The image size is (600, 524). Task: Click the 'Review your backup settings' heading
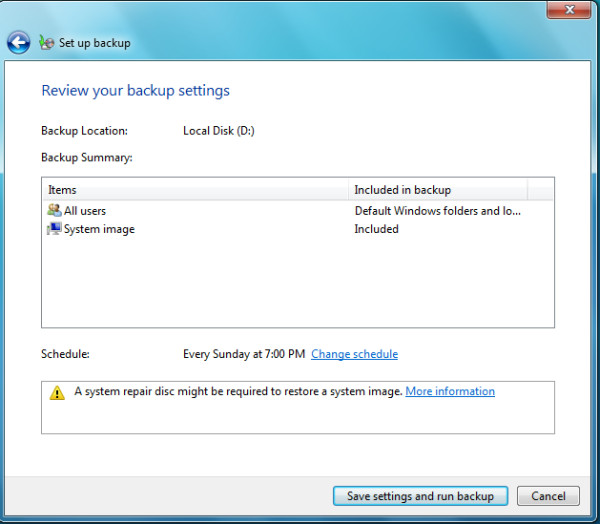pyautogui.click(x=135, y=91)
